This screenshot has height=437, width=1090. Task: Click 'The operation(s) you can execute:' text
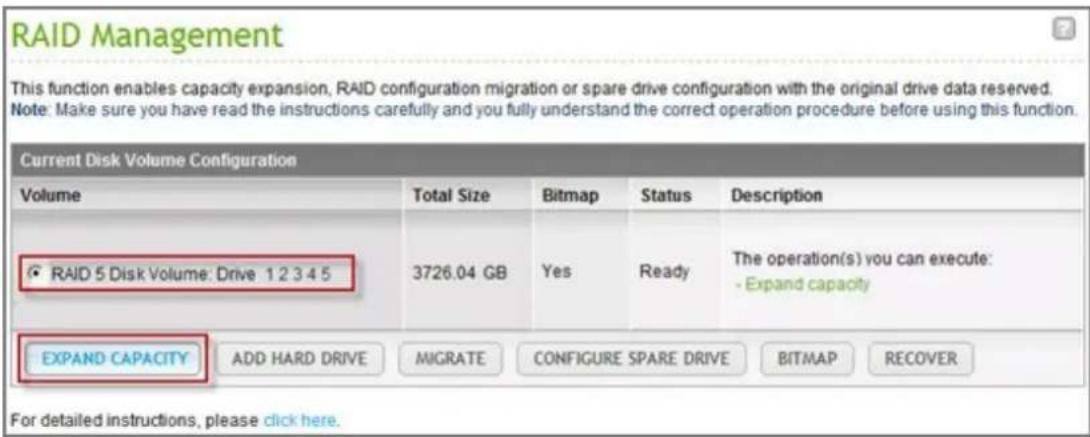coord(861,258)
